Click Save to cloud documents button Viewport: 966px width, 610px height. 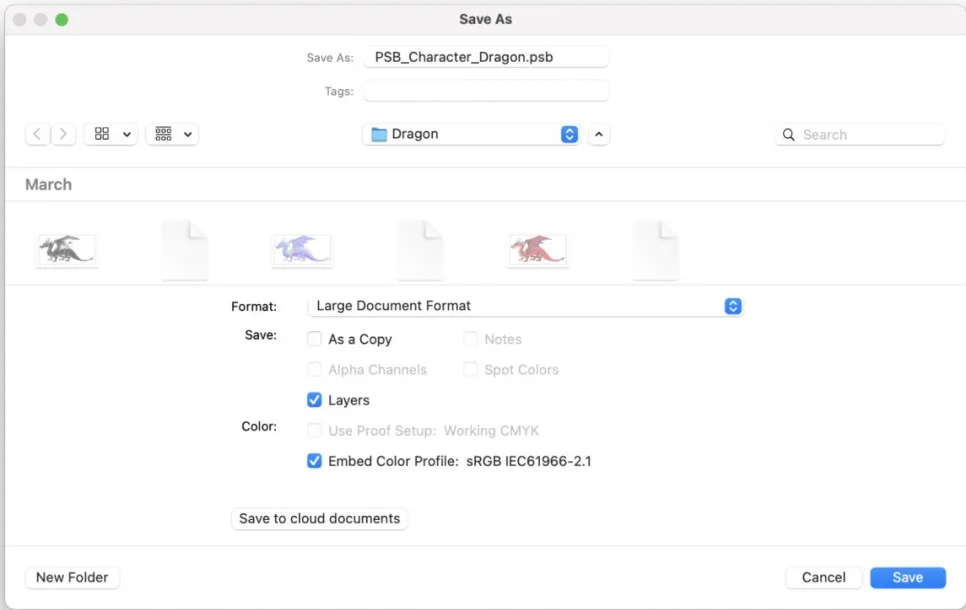click(x=319, y=519)
